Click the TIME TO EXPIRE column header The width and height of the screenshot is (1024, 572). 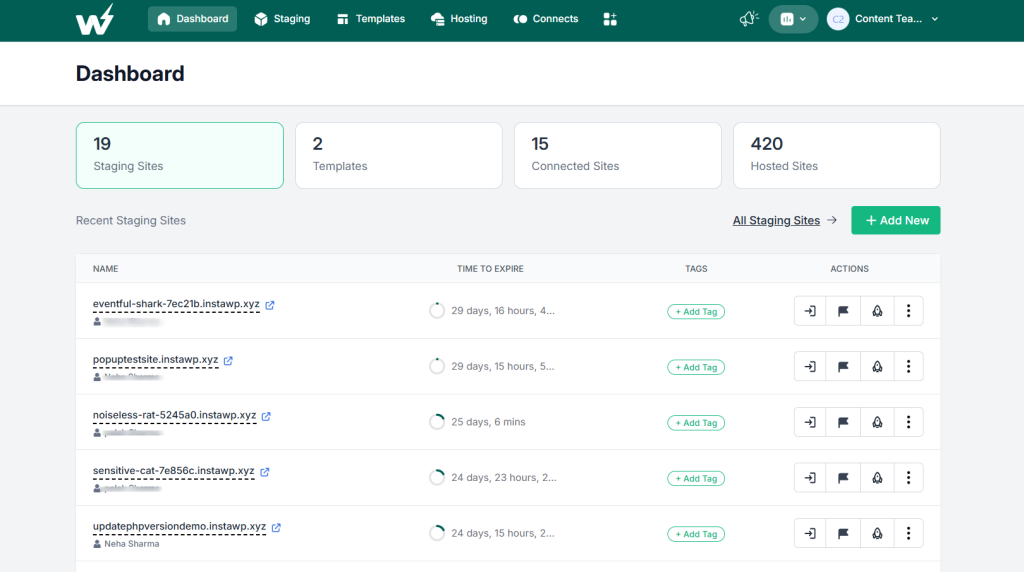coord(490,269)
